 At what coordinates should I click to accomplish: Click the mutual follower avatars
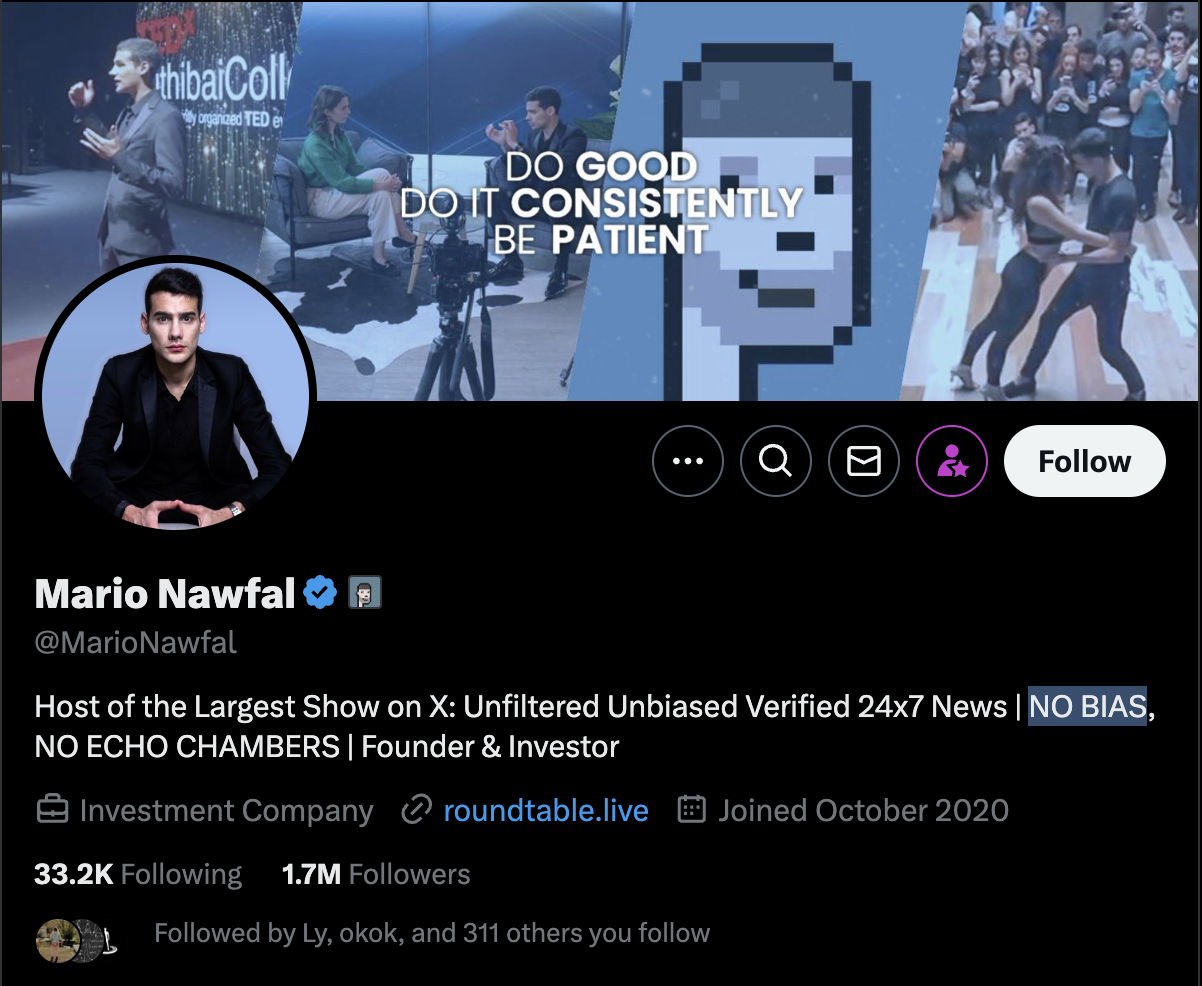pyautogui.click(x=76, y=940)
